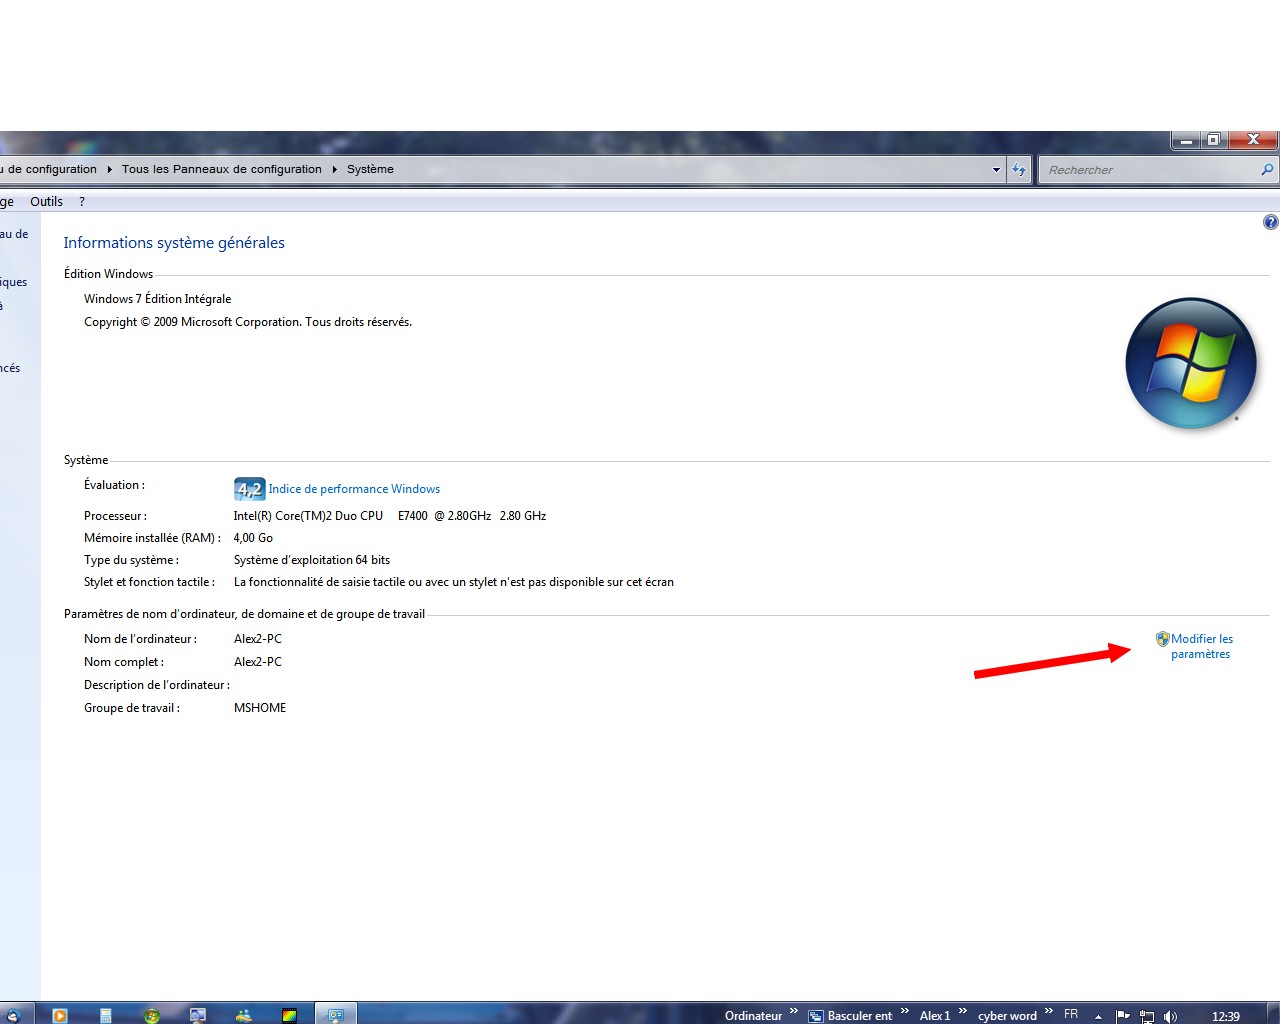Open the Outils menu

click(46, 201)
